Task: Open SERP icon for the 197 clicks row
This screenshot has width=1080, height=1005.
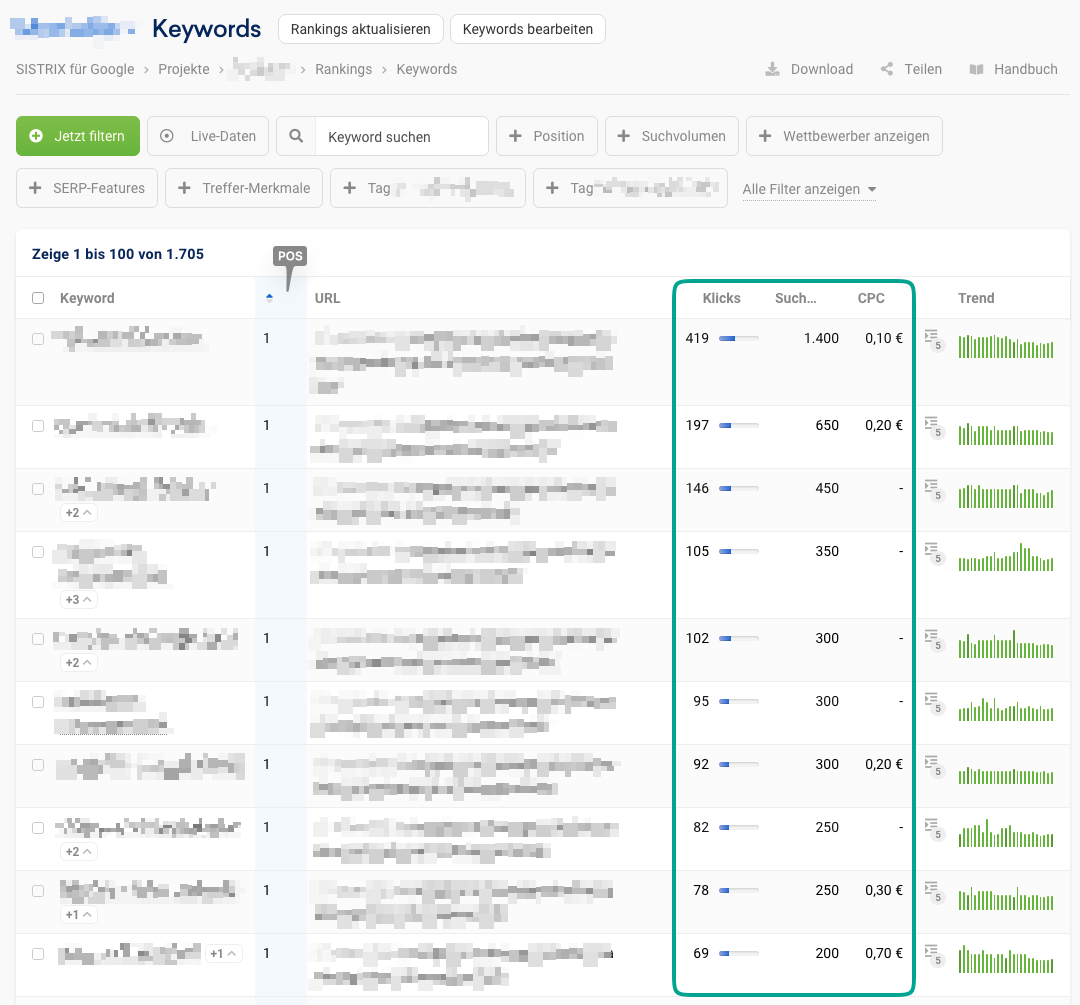Action: coord(933,427)
